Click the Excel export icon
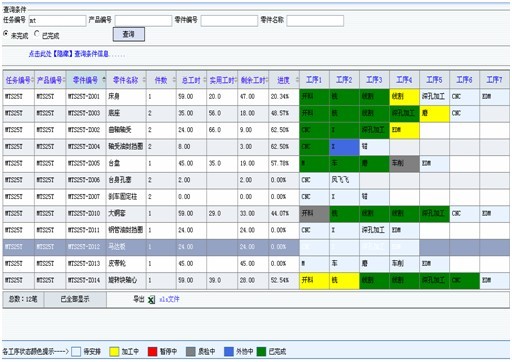 (151, 300)
